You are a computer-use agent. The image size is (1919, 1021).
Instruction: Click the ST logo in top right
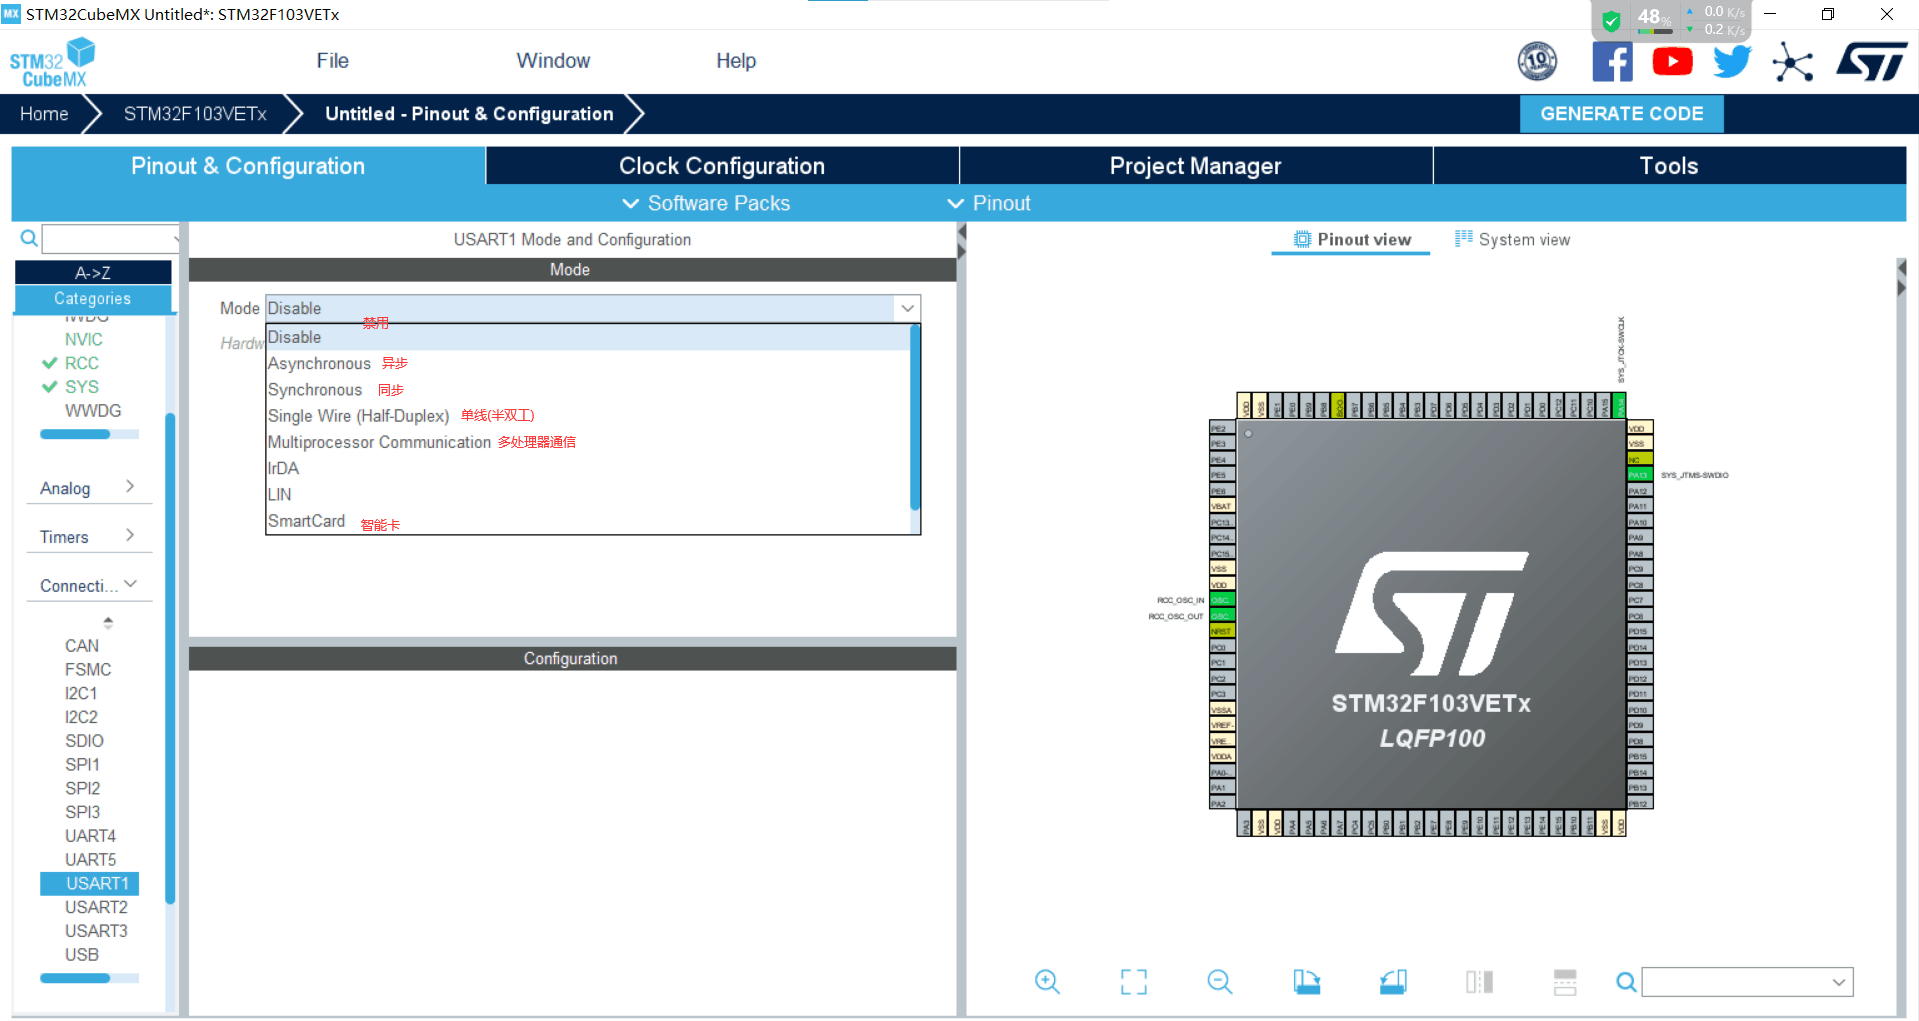coord(1872,62)
